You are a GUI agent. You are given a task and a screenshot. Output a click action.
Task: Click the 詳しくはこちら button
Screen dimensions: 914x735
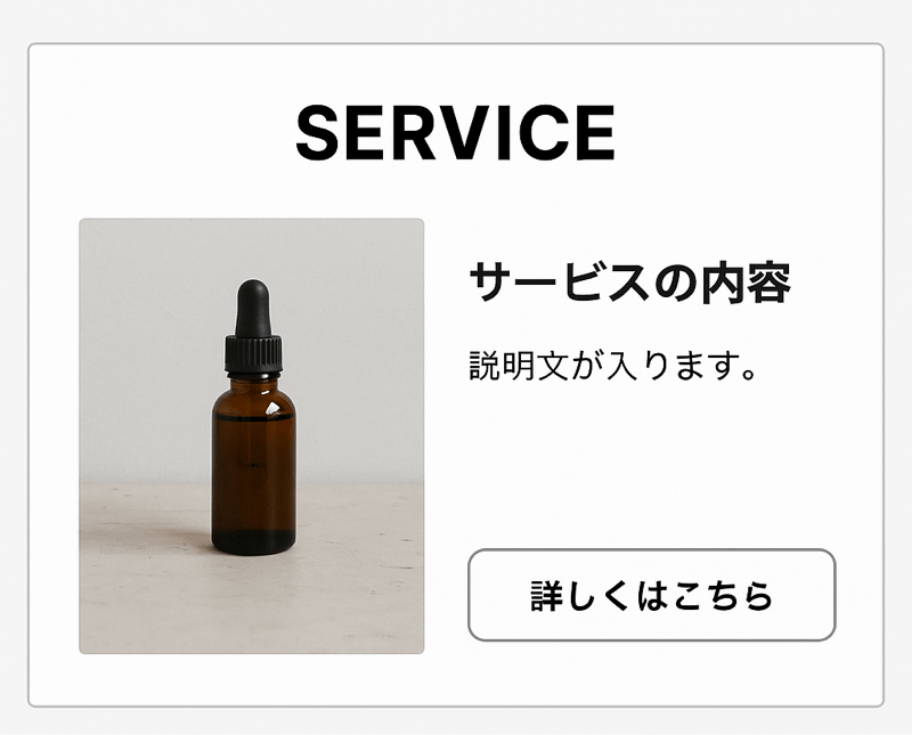[x=652, y=595]
